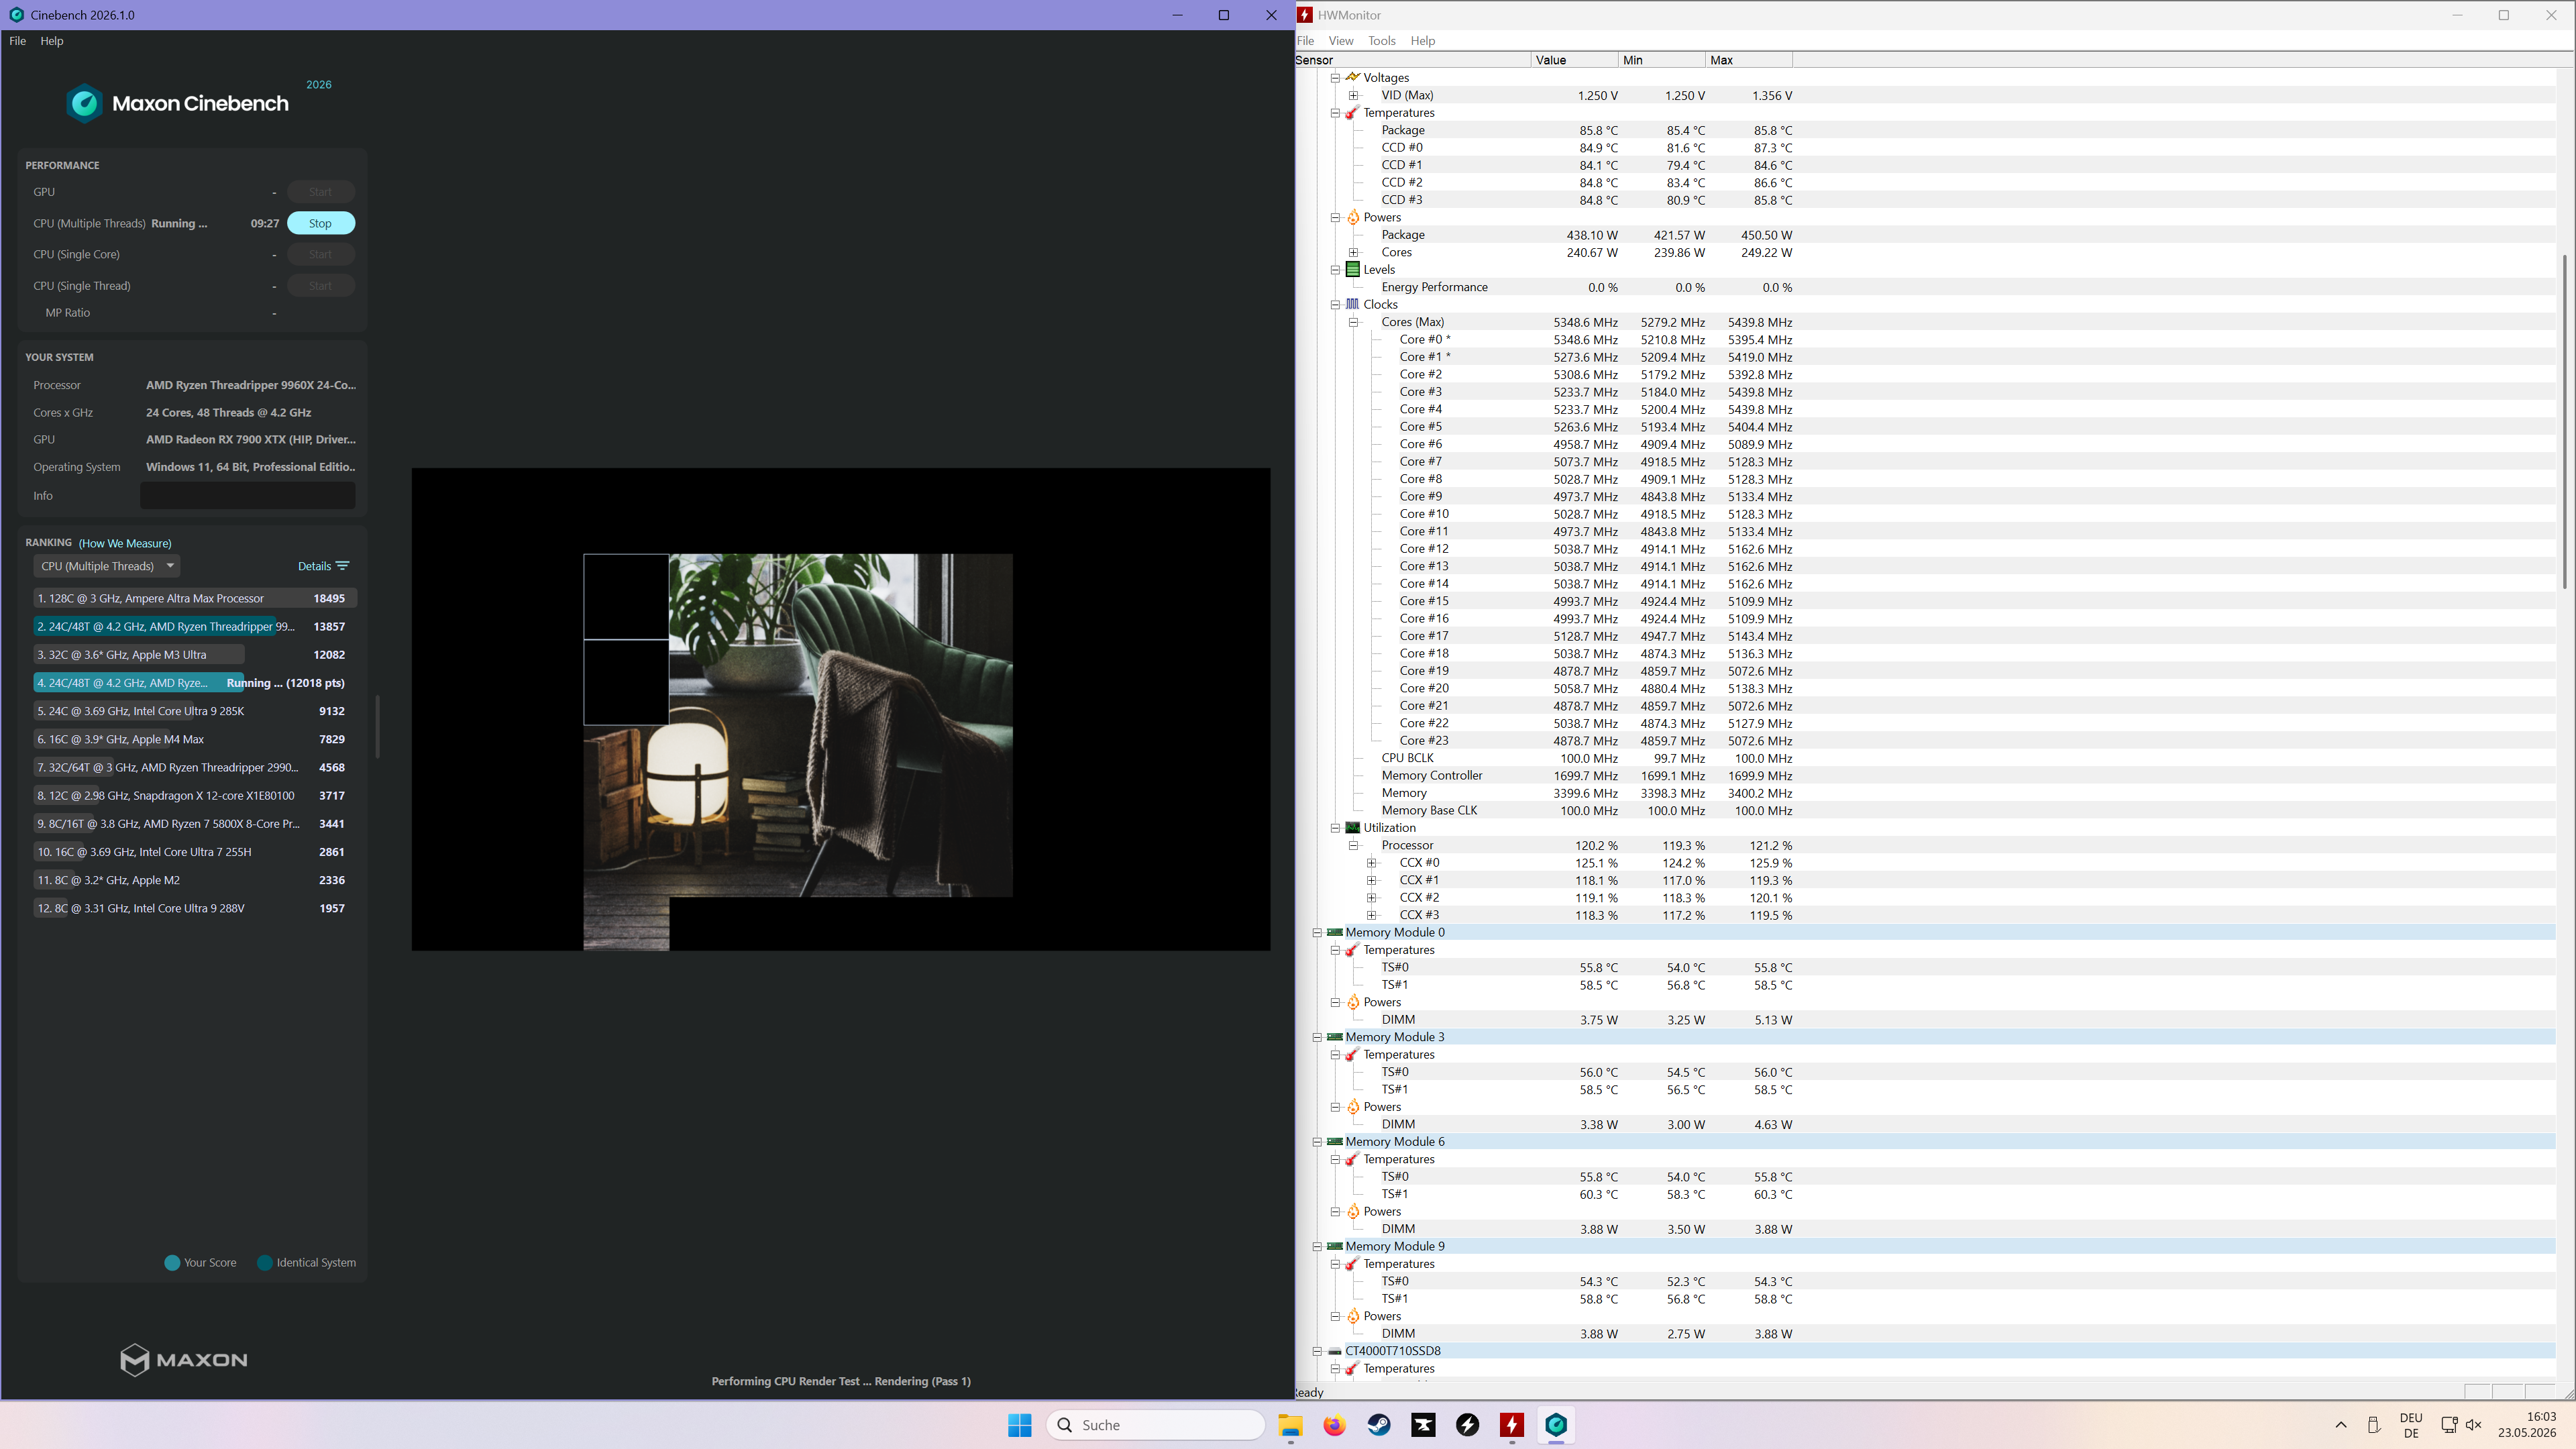Click the MAXON footer logo
The height and width of the screenshot is (1449, 2576).
pyautogui.click(x=184, y=1360)
